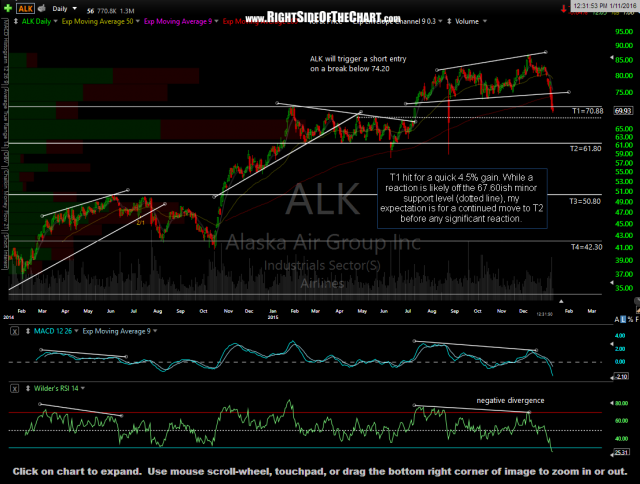Click the 69.93 current price tag
The width and height of the screenshot is (640, 484).
click(x=623, y=111)
